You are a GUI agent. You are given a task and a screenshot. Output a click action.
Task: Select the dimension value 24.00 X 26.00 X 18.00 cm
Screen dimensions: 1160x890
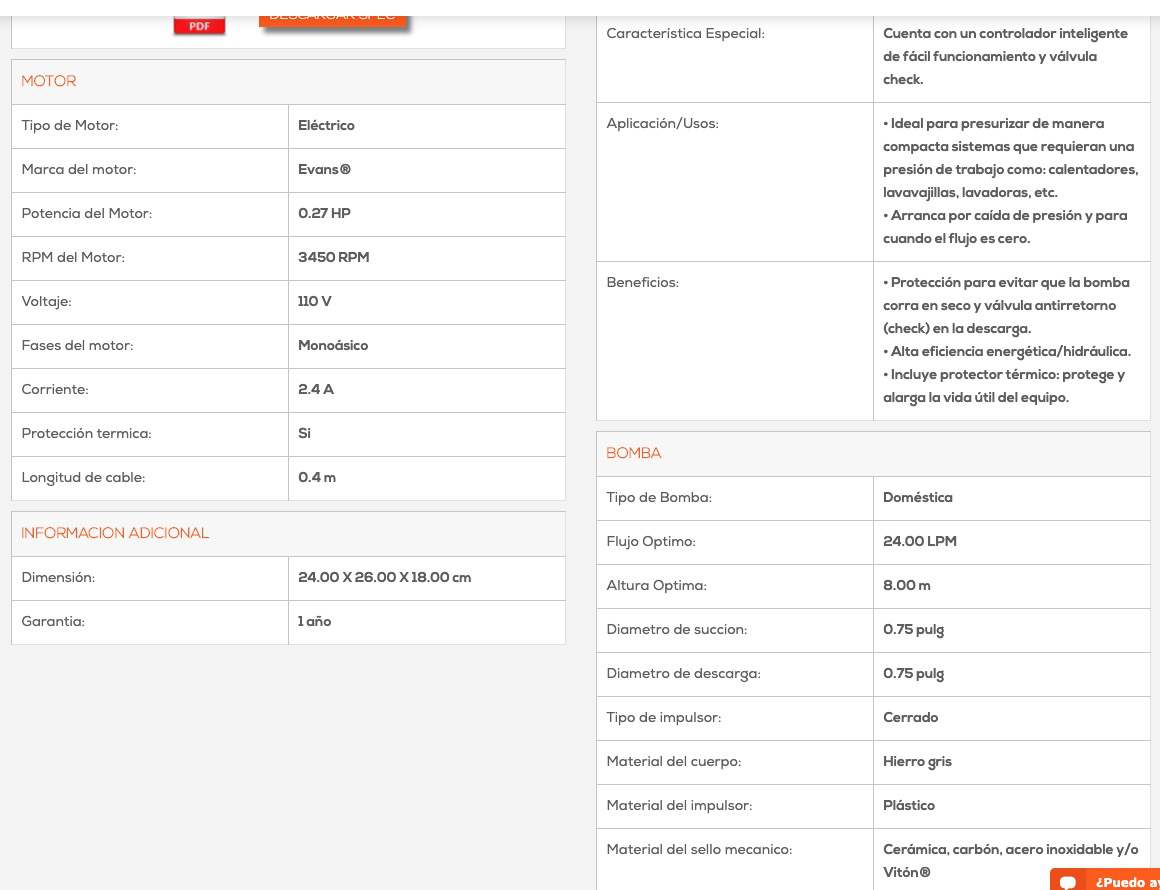(385, 578)
